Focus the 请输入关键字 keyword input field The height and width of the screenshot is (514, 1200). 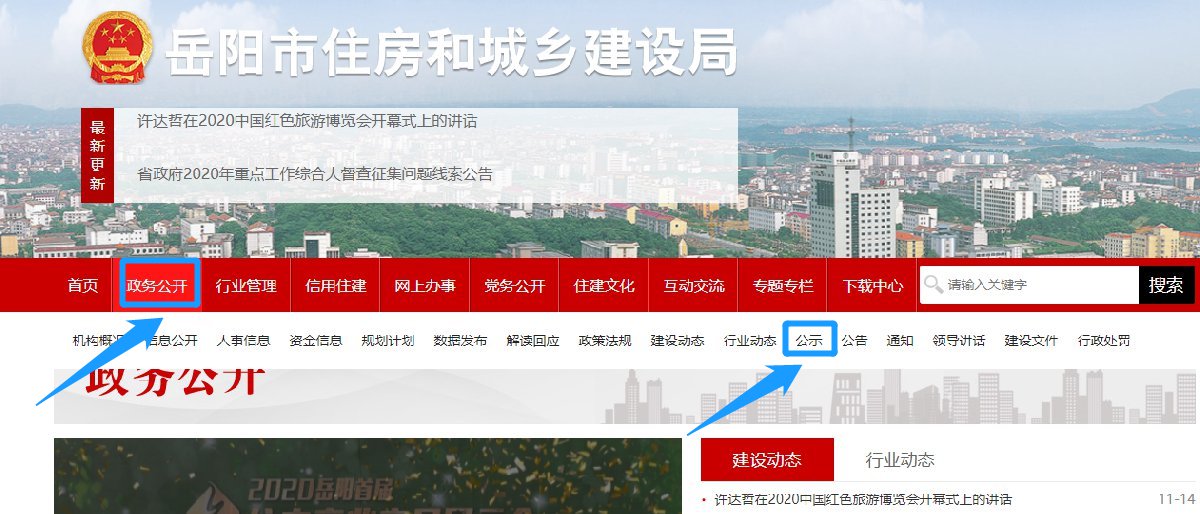point(1028,285)
